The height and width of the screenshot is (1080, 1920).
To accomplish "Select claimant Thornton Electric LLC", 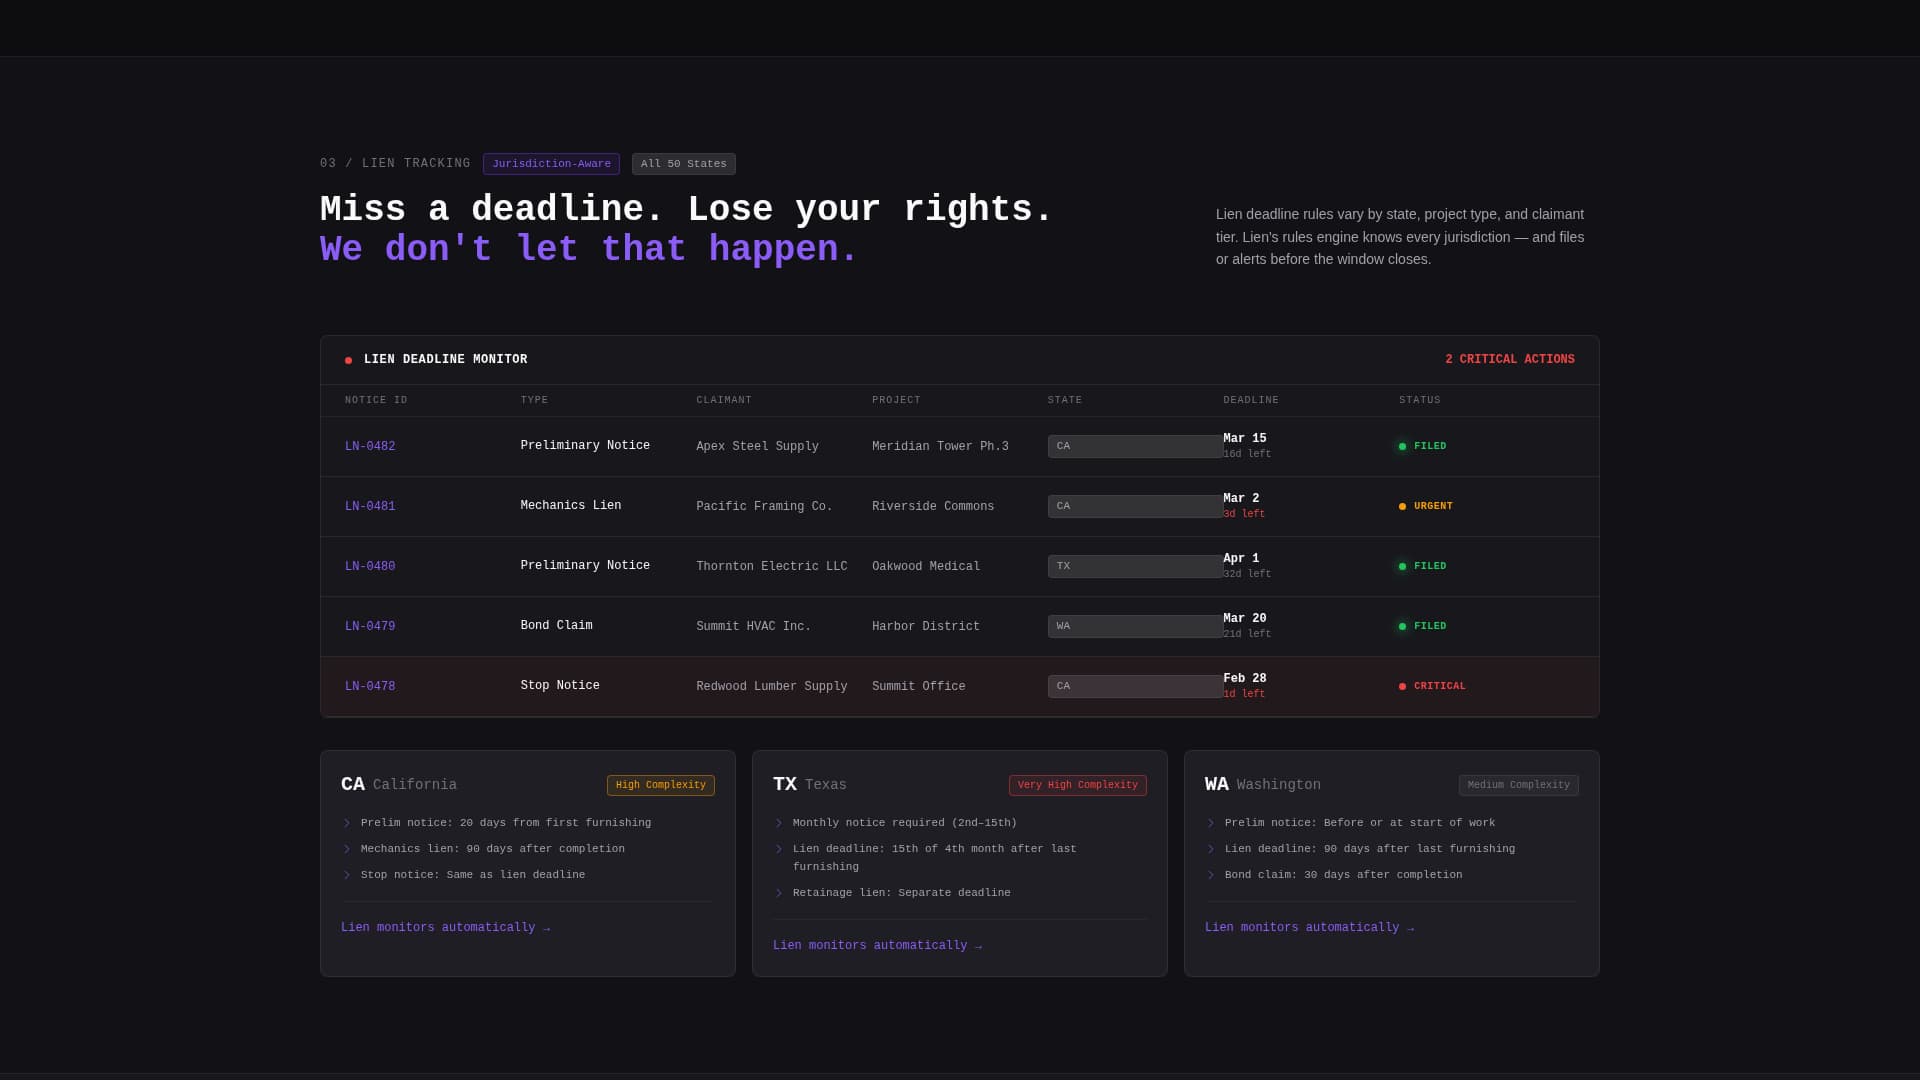I will (771, 567).
